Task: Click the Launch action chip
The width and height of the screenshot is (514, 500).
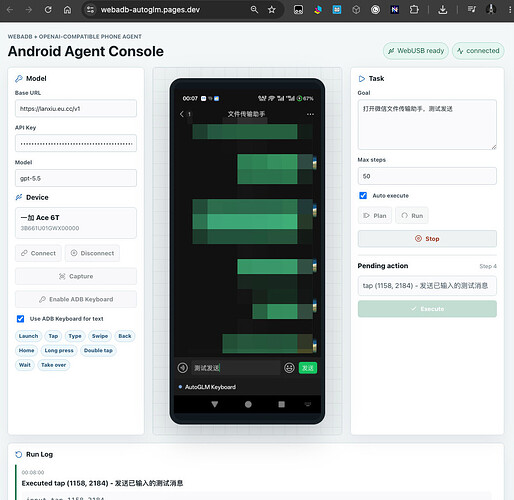Action: click(x=28, y=336)
